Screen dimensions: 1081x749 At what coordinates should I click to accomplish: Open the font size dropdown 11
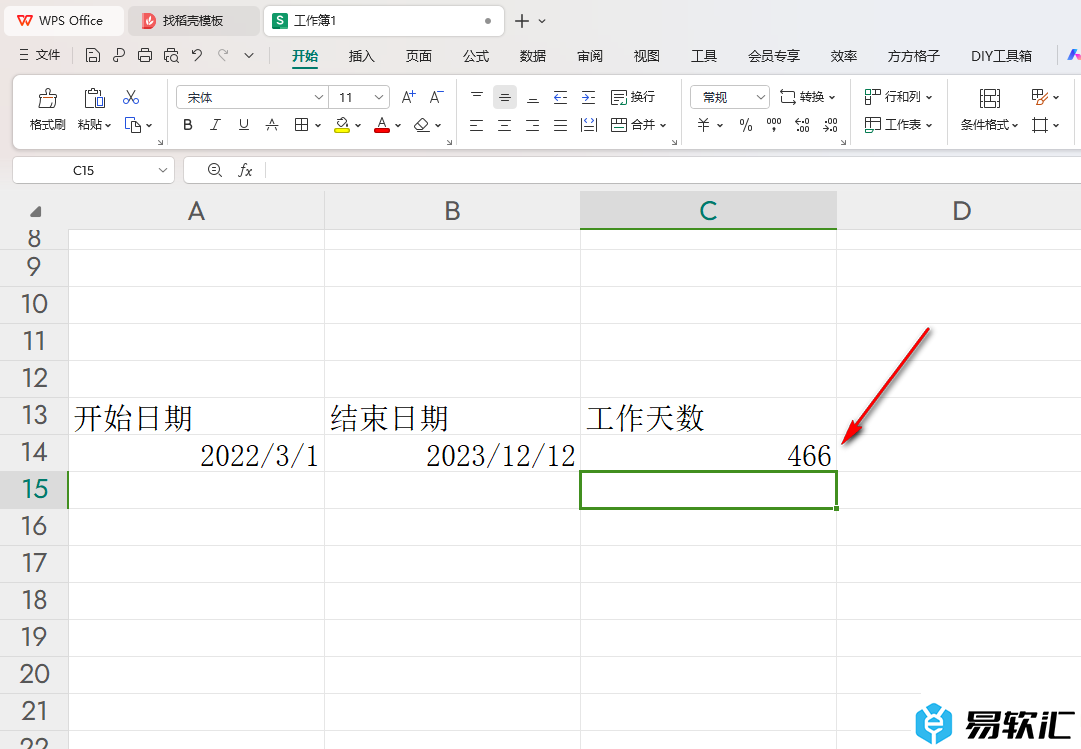pyautogui.click(x=378, y=97)
